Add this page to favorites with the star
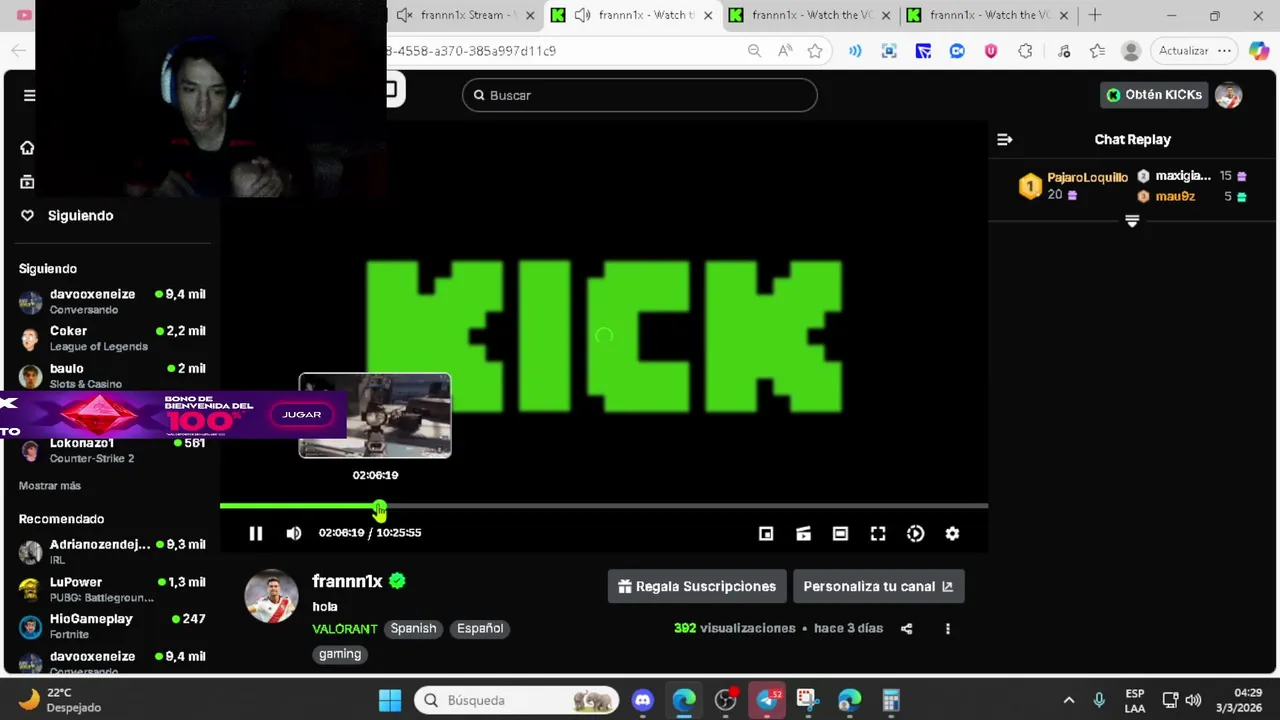Image resolution: width=1280 pixels, height=720 pixels. tap(815, 51)
